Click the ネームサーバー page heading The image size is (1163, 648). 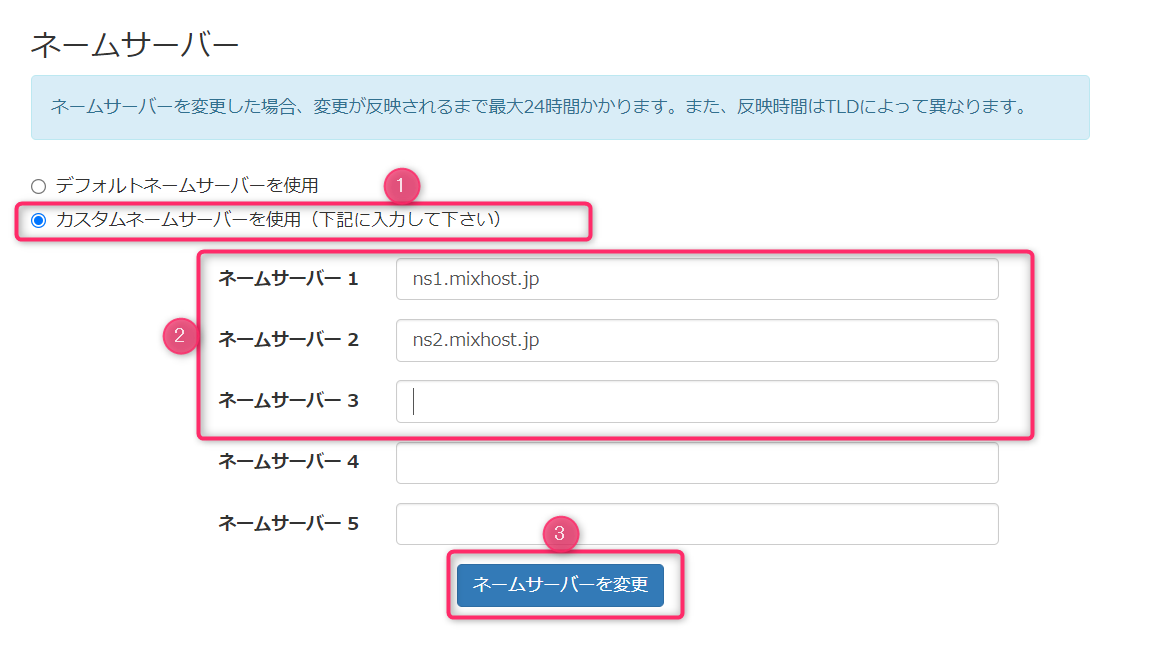[x=134, y=44]
